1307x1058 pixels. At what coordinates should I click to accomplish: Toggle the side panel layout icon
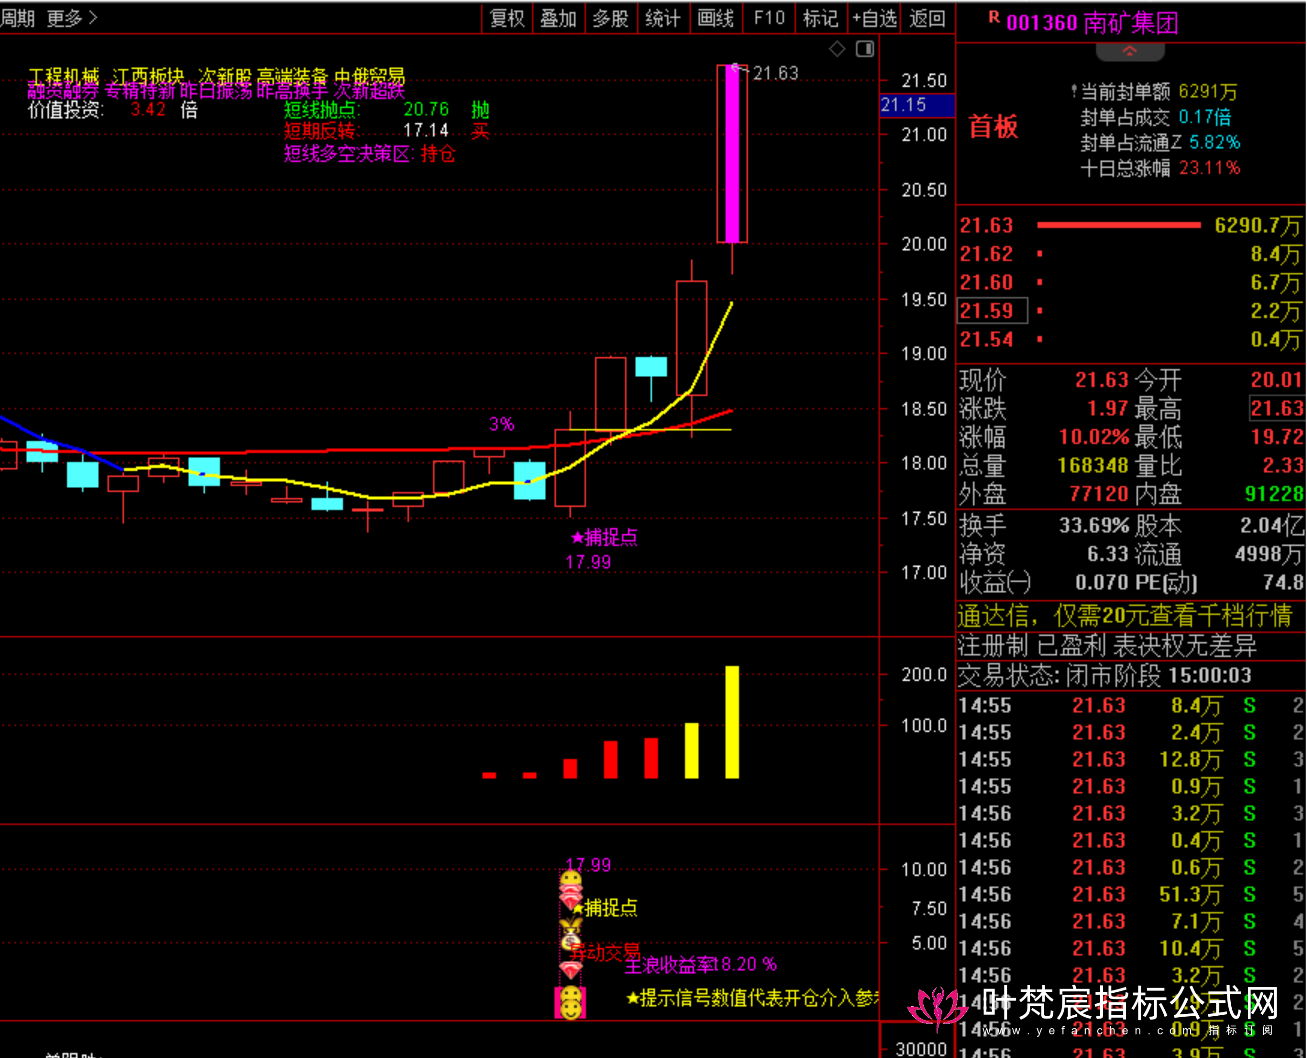865,49
